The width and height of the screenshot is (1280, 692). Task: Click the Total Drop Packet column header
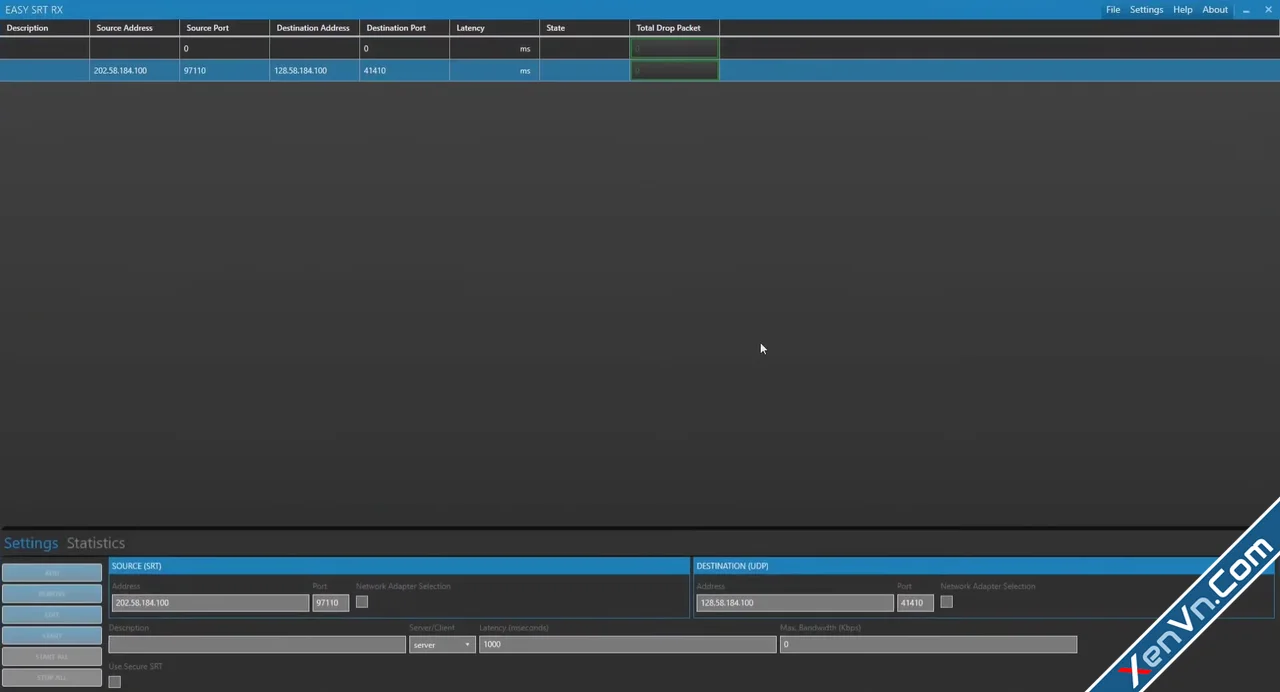pos(675,28)
